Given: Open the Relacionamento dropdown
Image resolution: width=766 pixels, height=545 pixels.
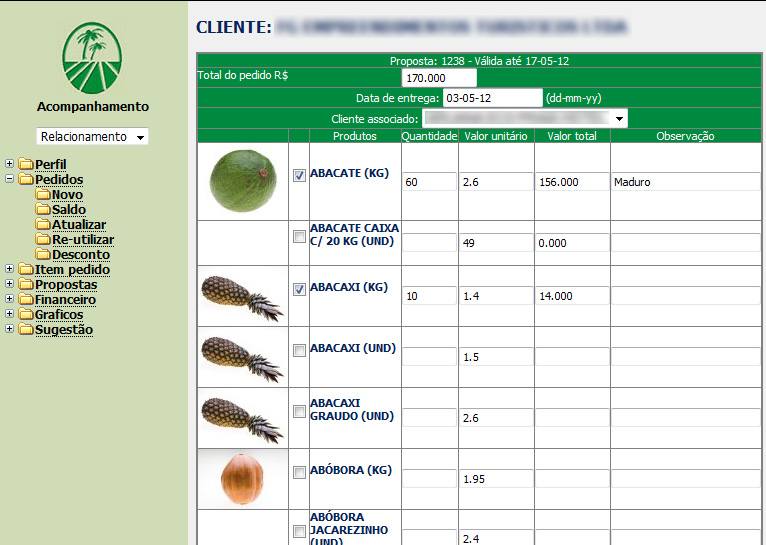Looking at the screenshot, I should 92,136.
